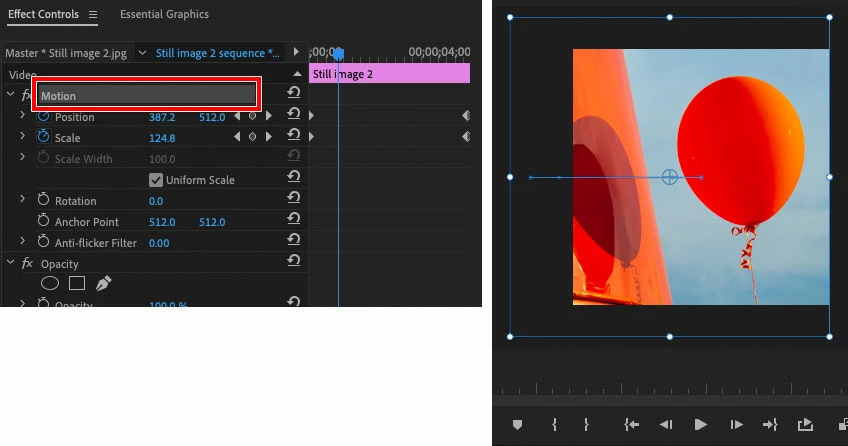Click the anchor point crosshair in monitor
The image size is (848, 446).
pyautogui.click(x=670, y=177)
